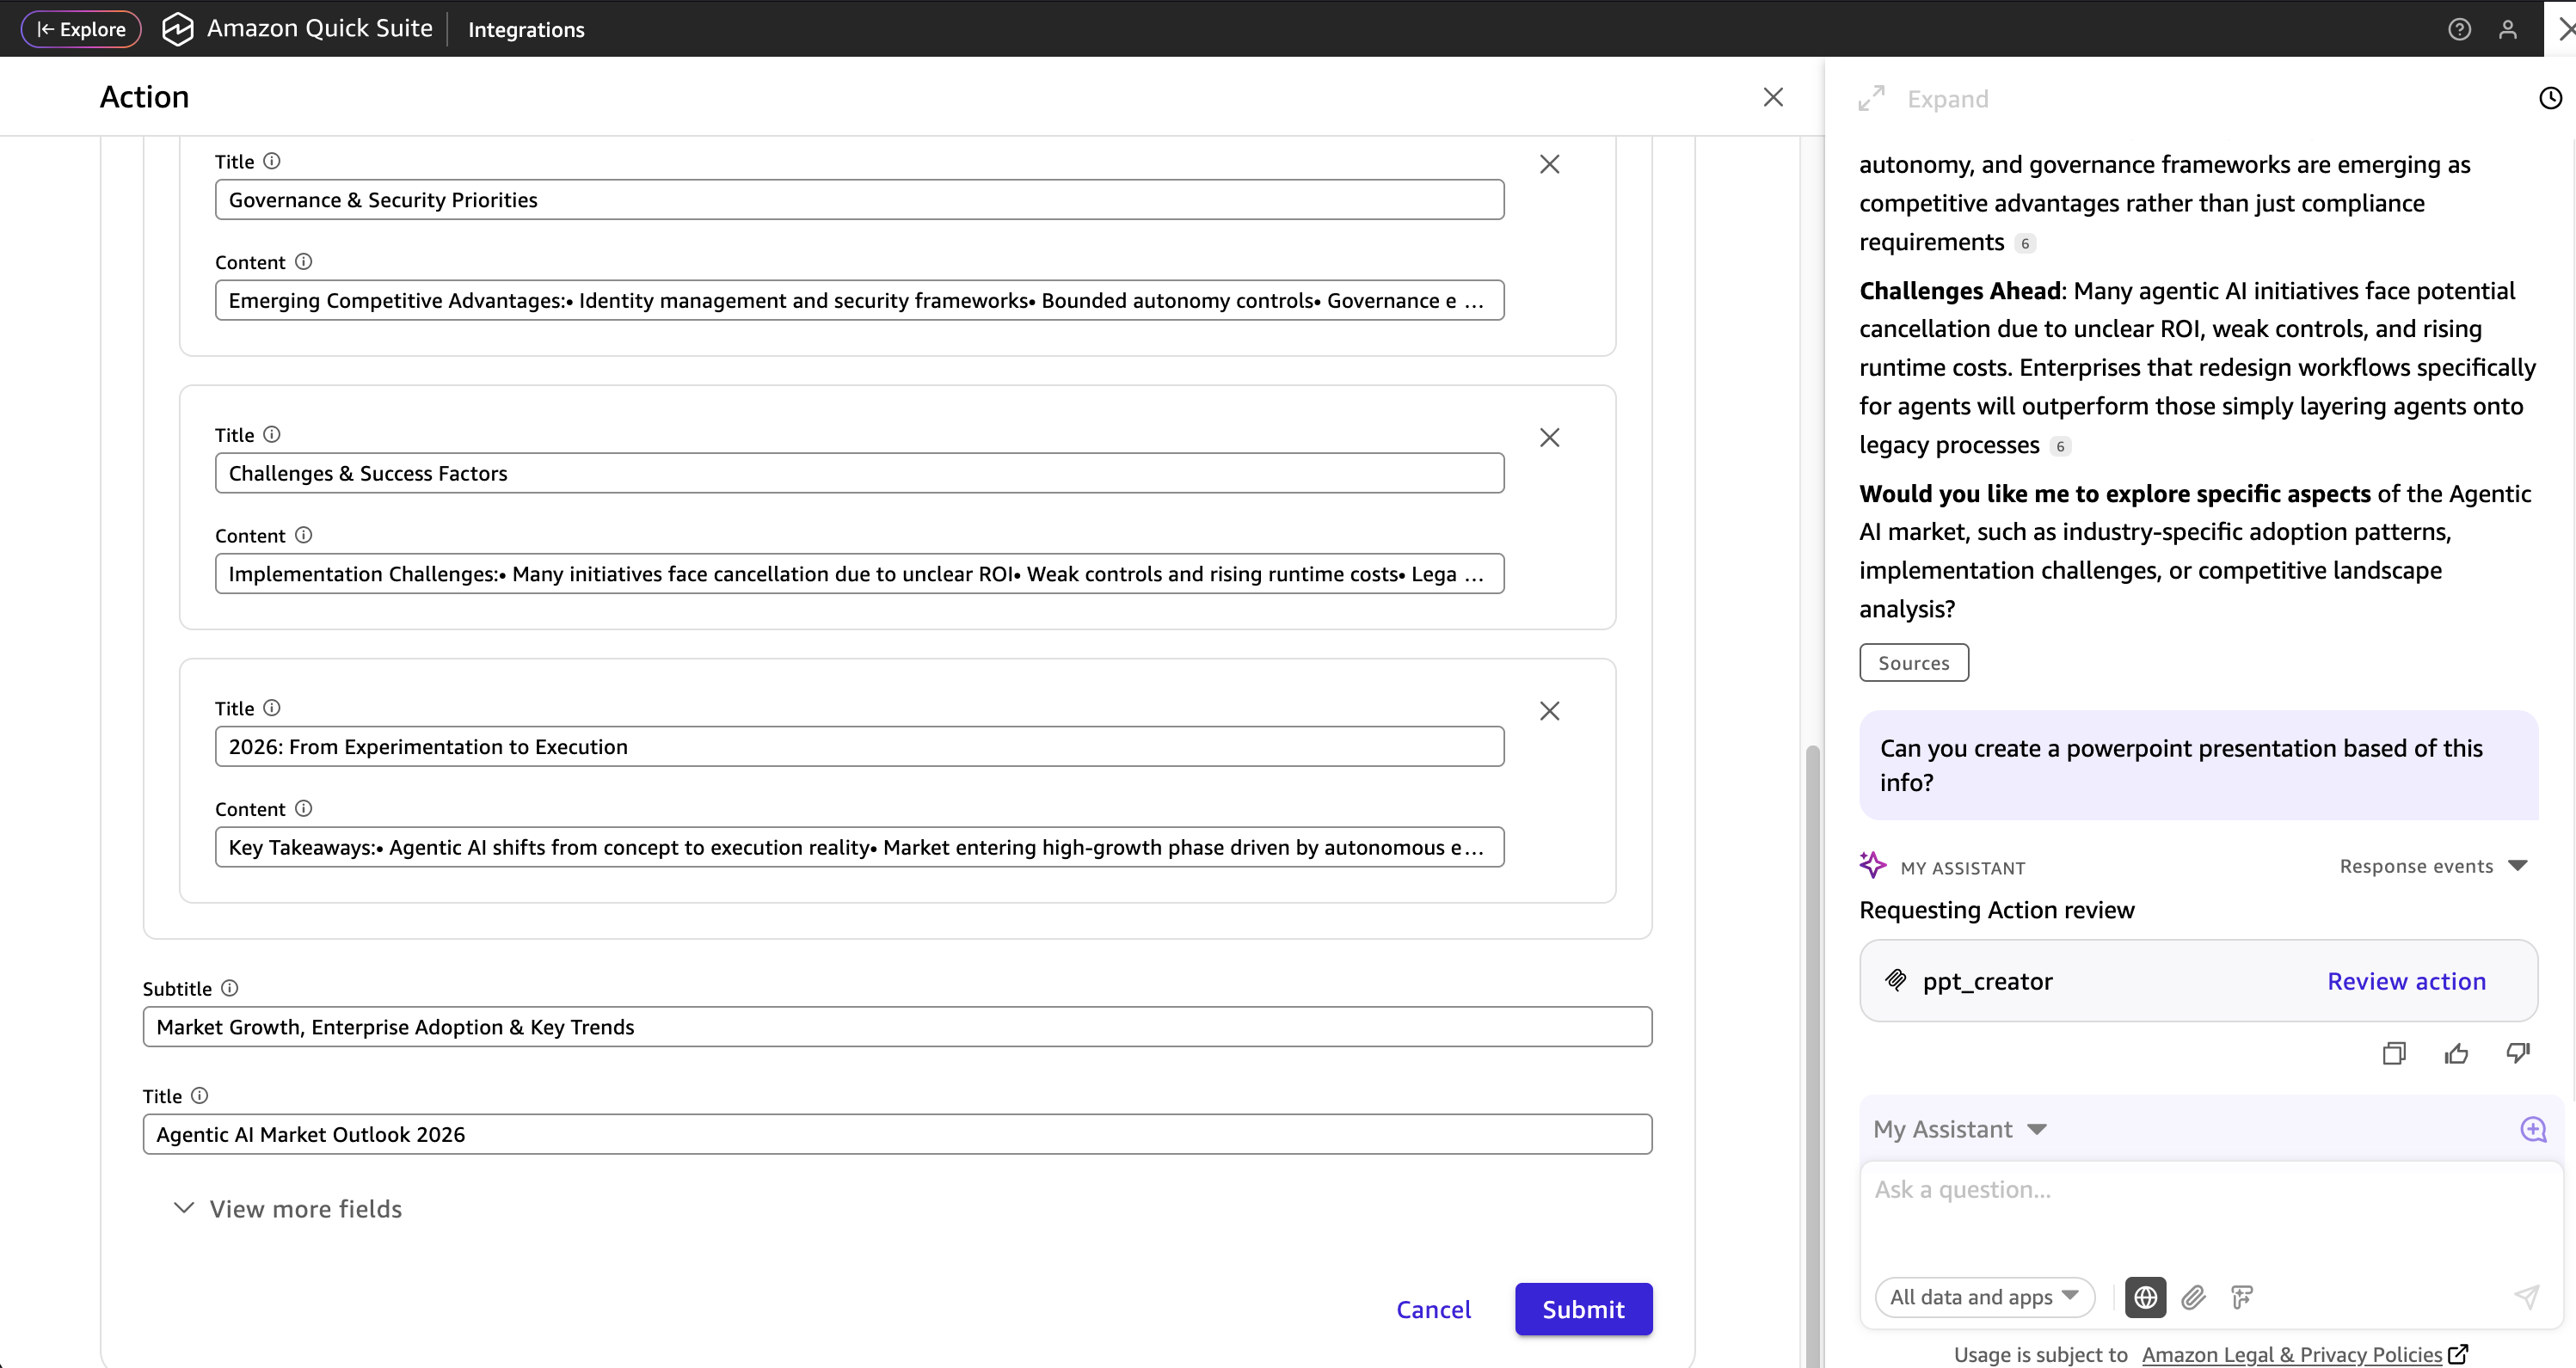Submit the action form
This screenshot has height=1368, width=2576.
pos(1583,1309)
